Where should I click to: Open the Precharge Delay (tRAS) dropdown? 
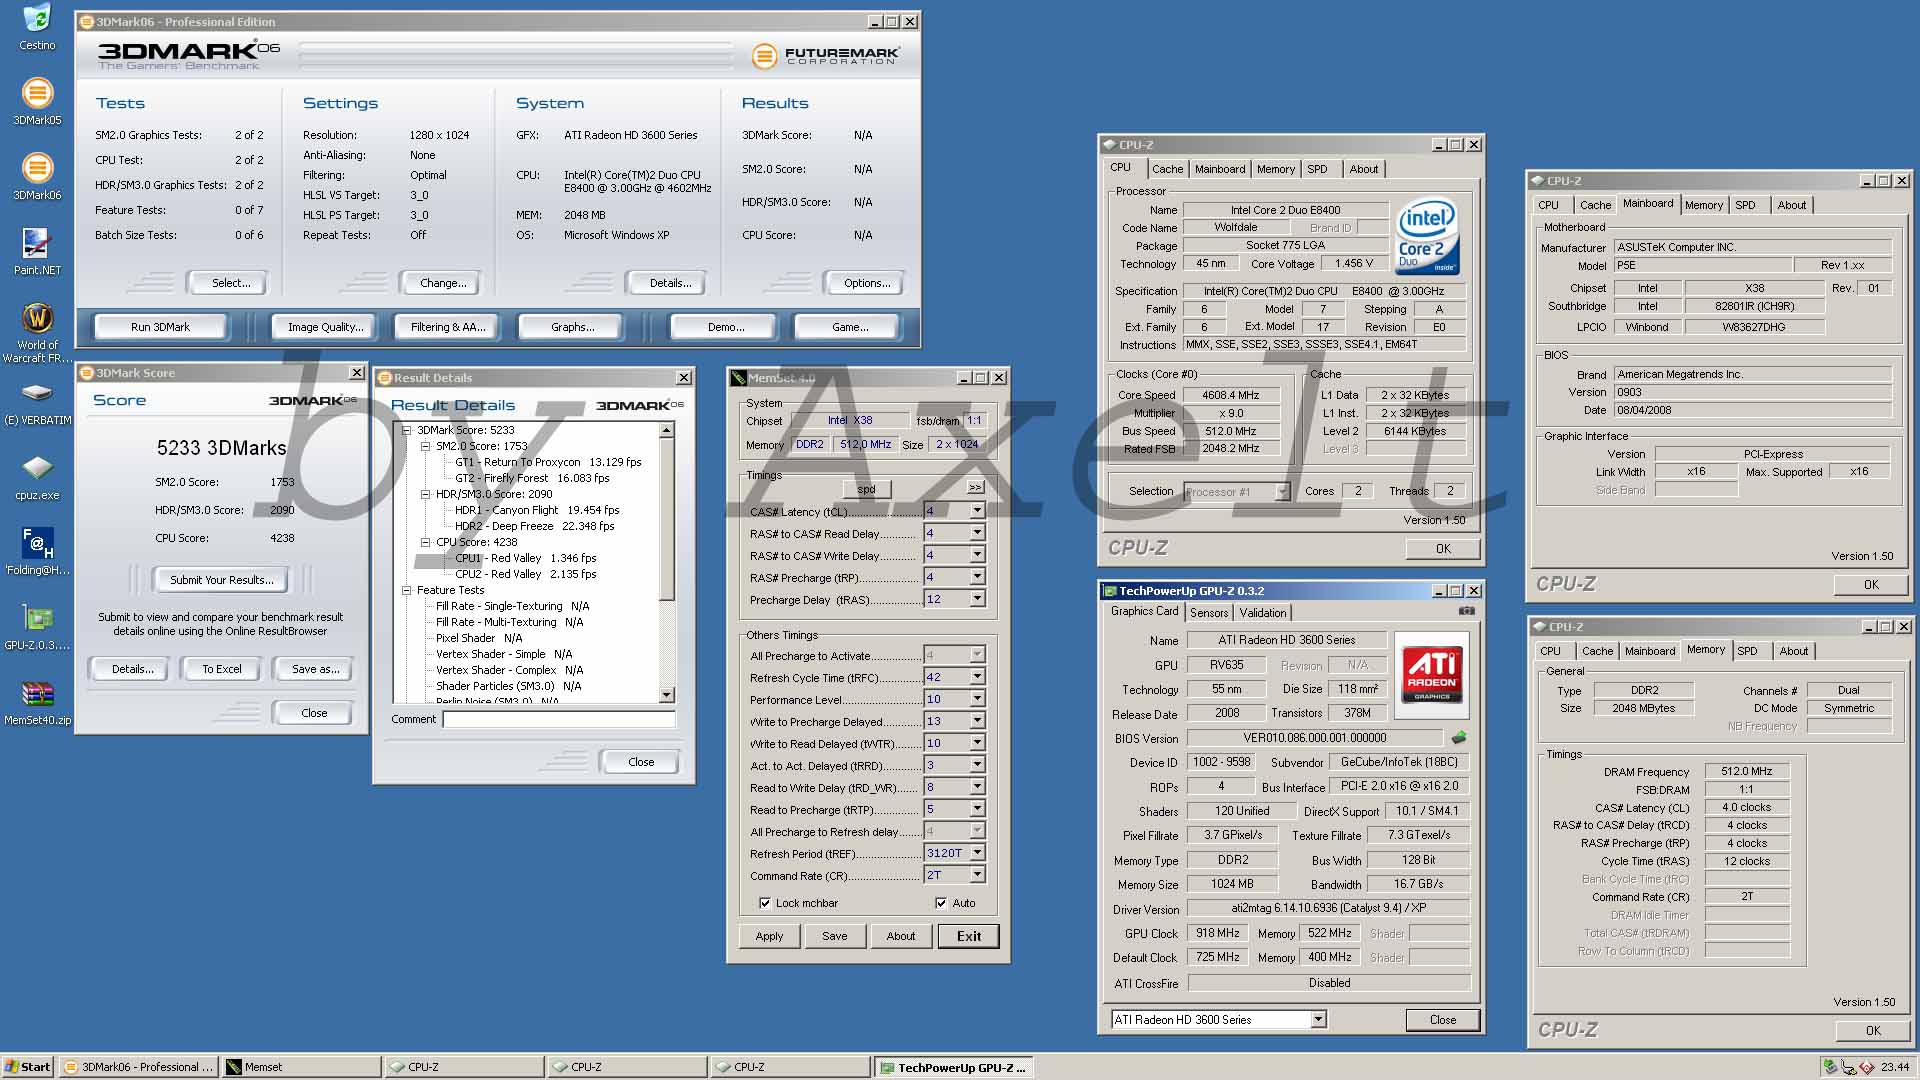point(977,599)
